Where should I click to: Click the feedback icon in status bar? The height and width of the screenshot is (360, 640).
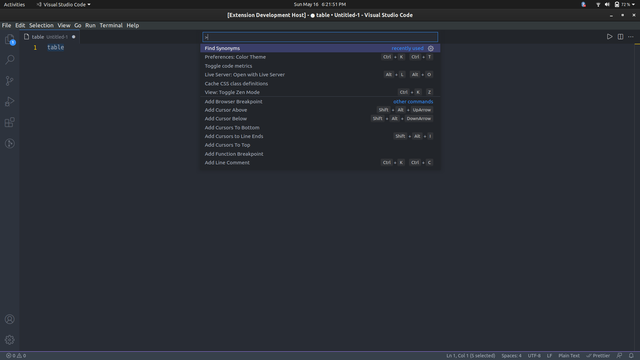point(620,356)
